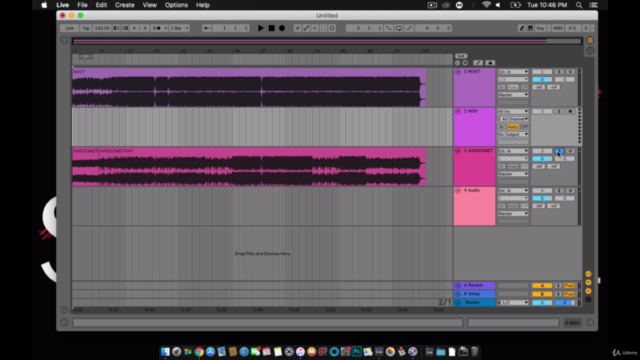Click the Link button

click(x=69, y=28)
